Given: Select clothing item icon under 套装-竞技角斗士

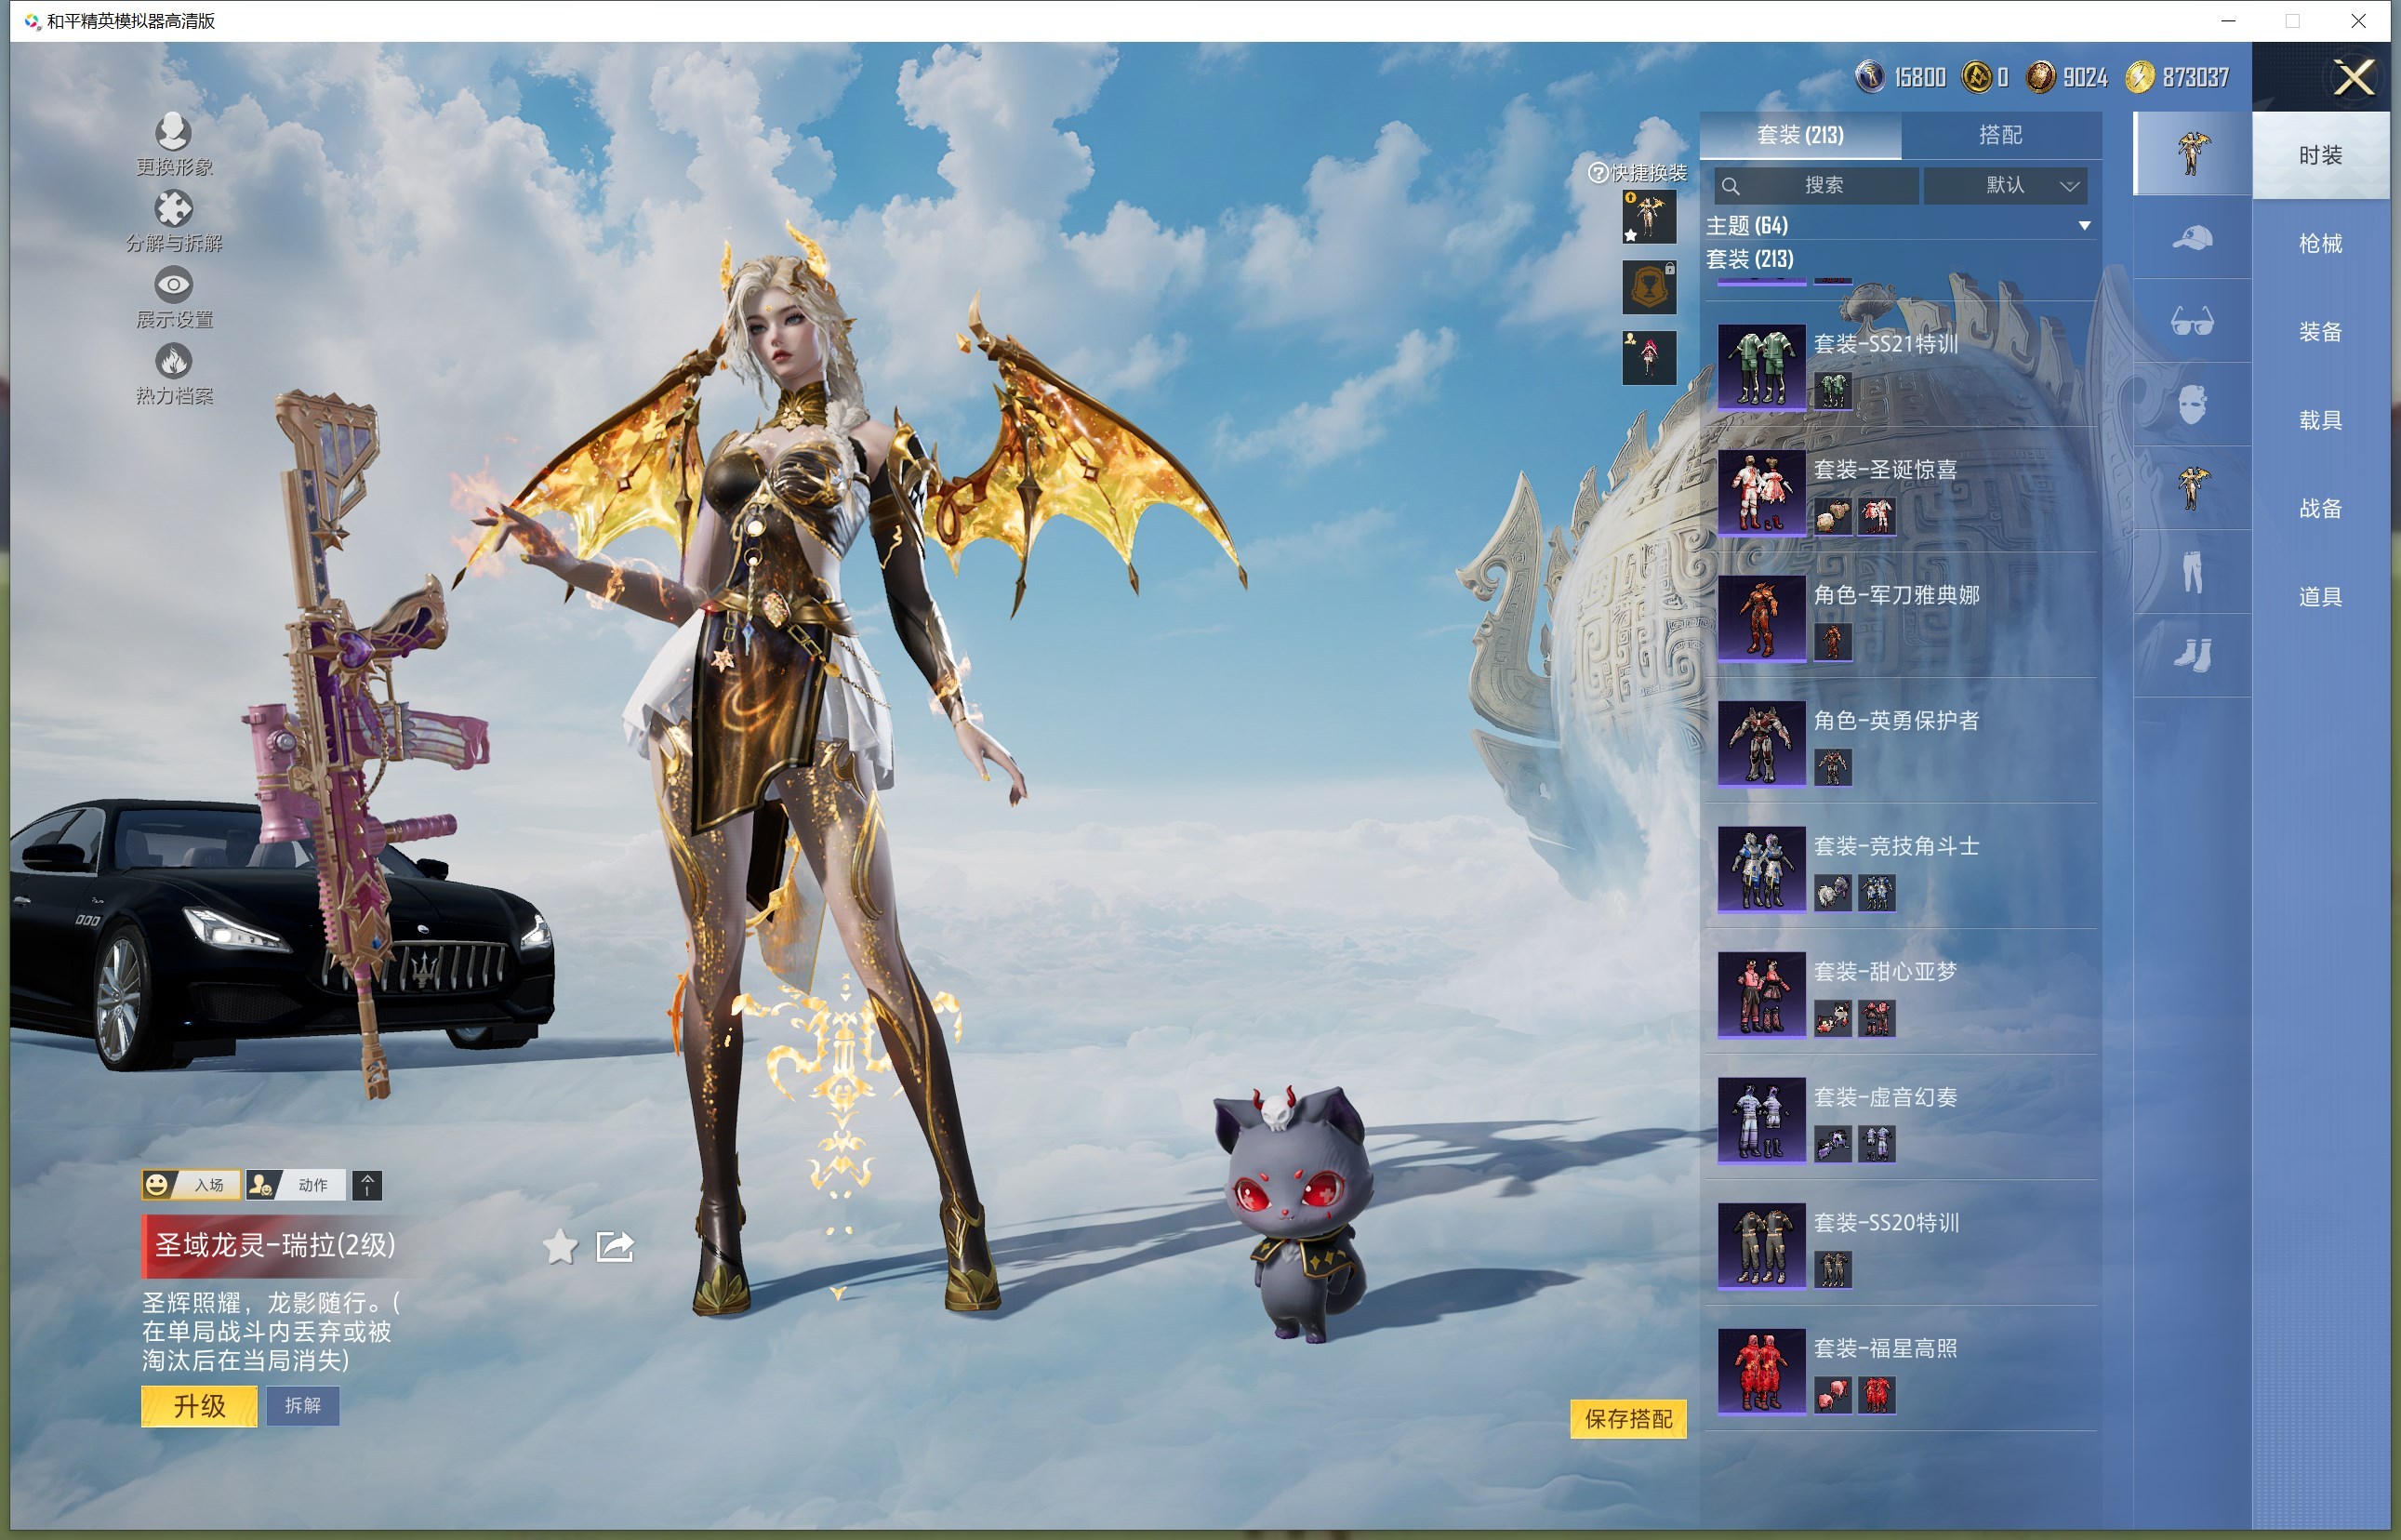Looking at the screenshot, I should click(1876, 892).
